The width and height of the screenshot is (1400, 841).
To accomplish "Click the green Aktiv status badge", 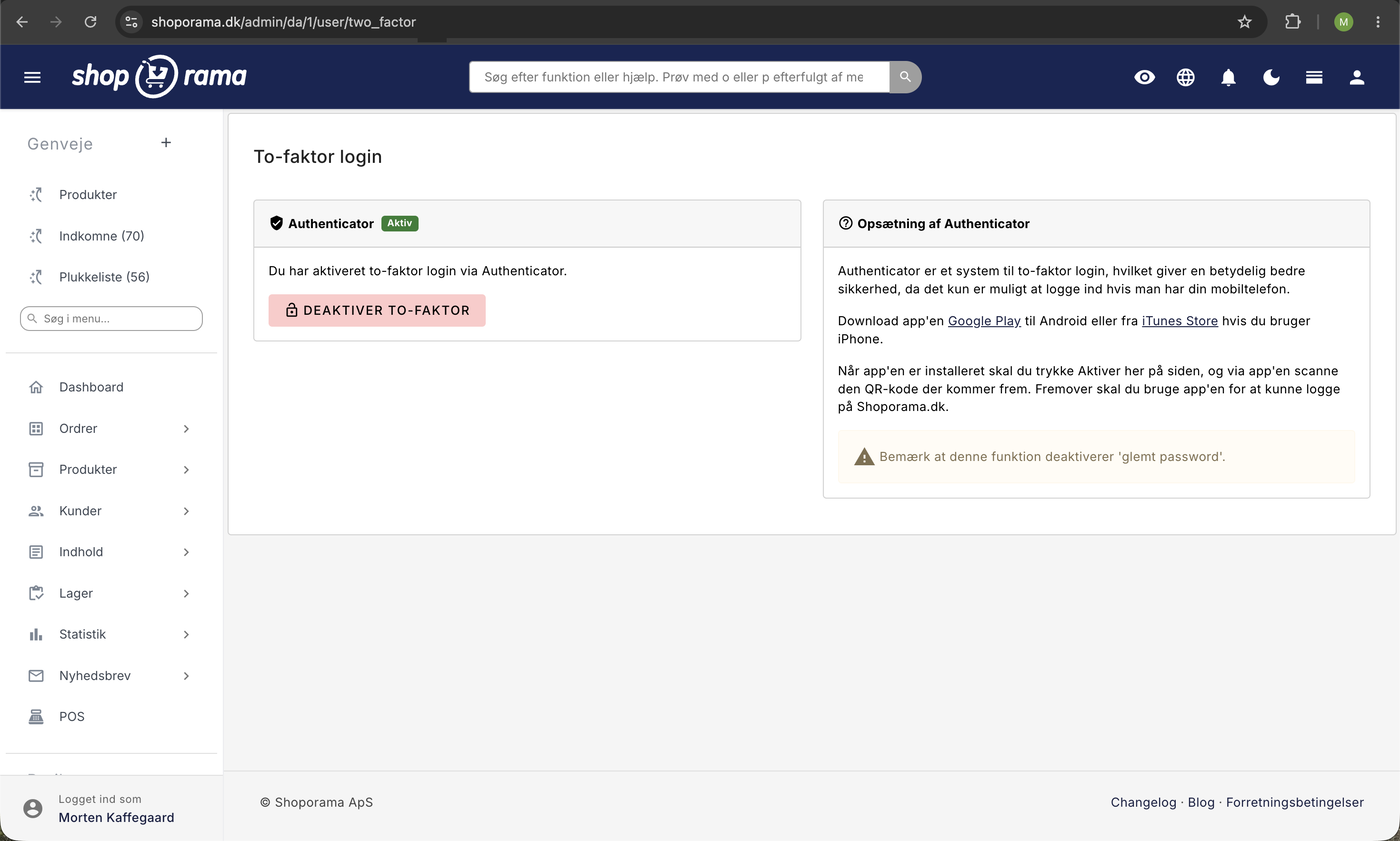I will pos(400,223).
